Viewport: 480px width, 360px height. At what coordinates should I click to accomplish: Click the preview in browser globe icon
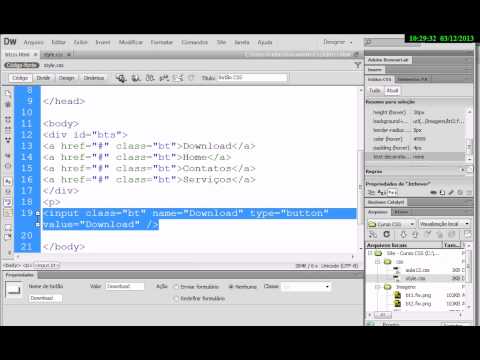coord(136,78)
